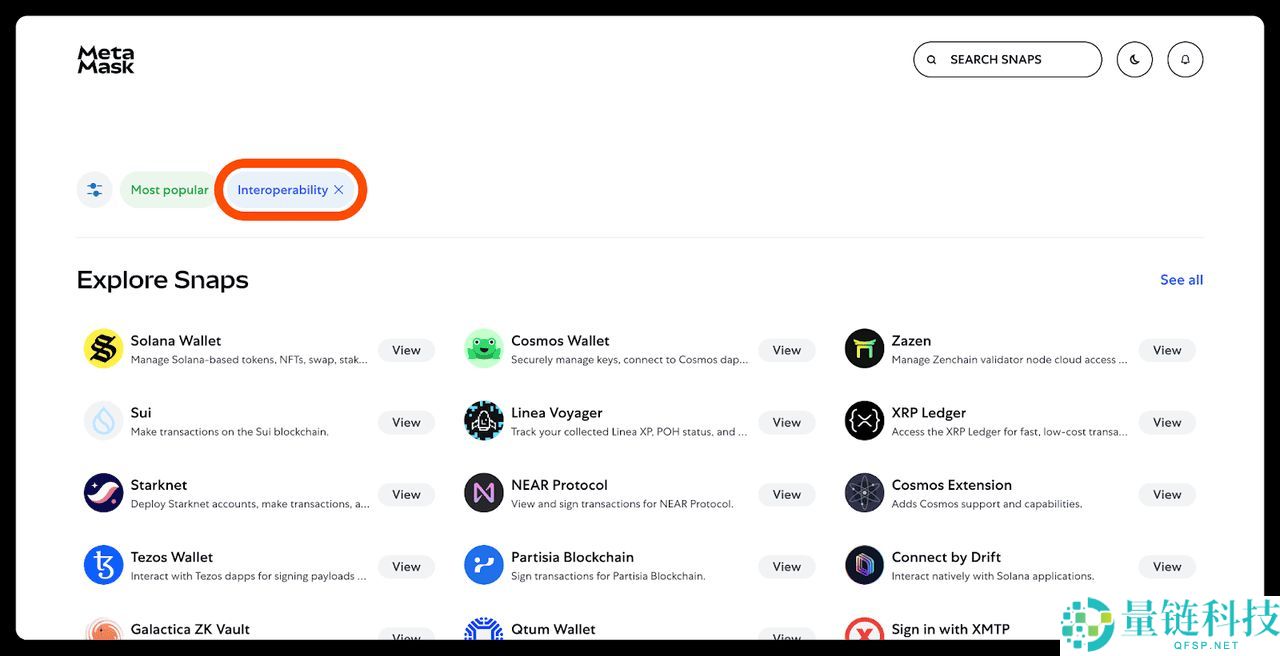Click the NEAR Protocol icon
Viewport: 1280px width, 656px height.
(483, 493)
